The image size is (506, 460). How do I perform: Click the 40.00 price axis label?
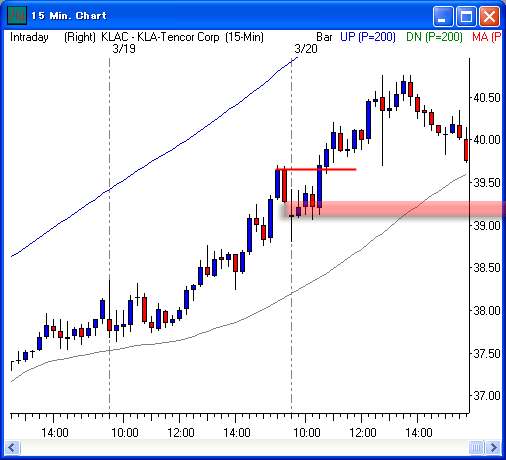coord(487,140)
